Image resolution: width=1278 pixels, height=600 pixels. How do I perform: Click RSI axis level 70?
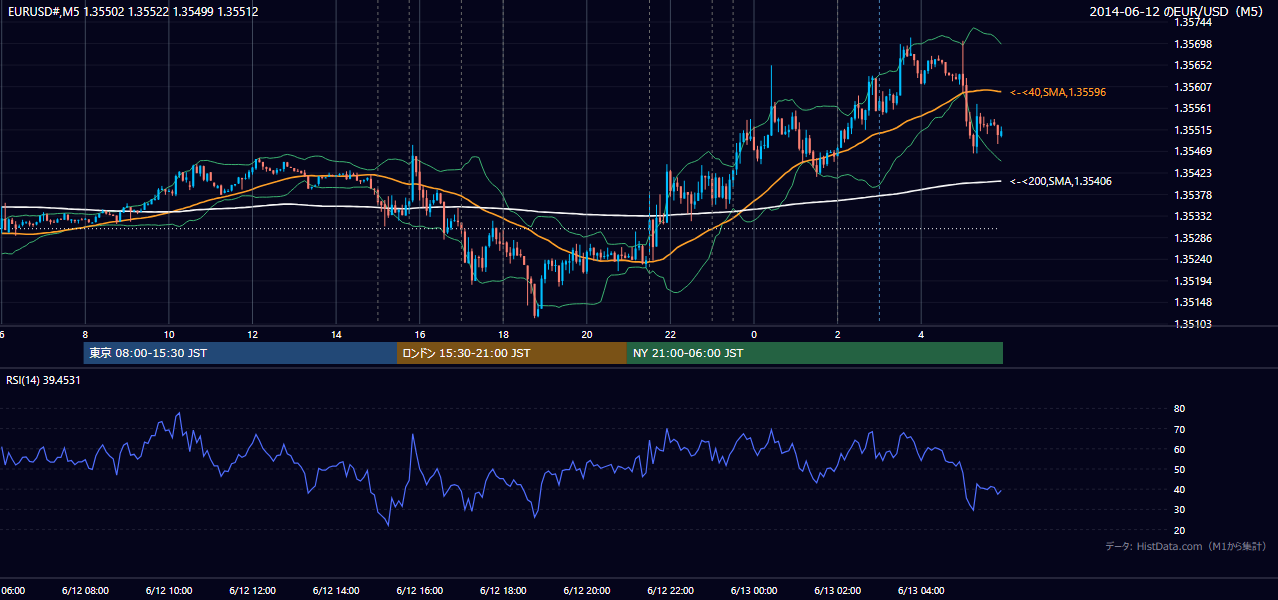(x=1179, y=429)
